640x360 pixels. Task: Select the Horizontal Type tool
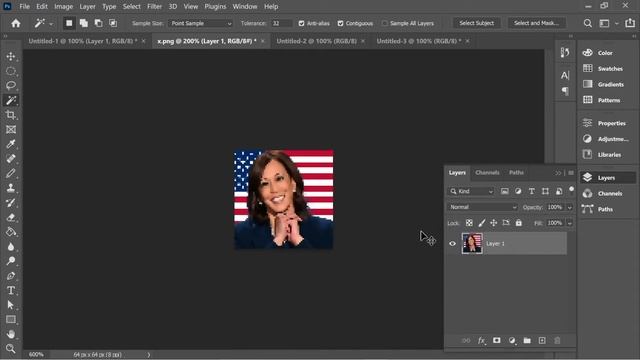pyautogui.click(x=11, y=291)
